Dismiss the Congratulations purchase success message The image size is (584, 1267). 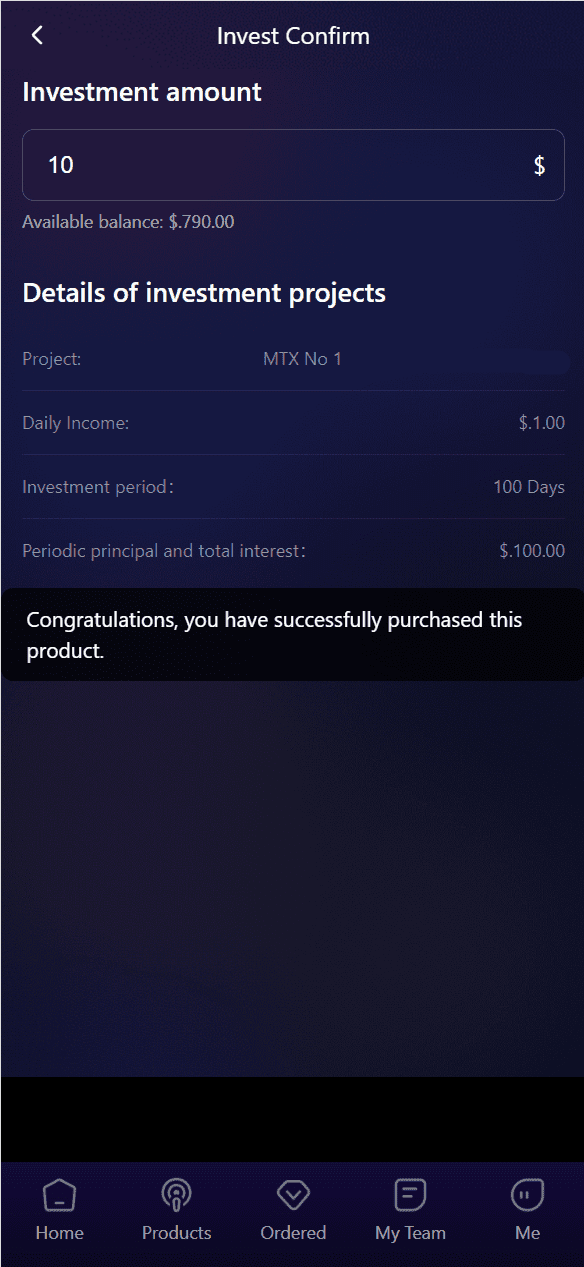click(x=292, y=635)
